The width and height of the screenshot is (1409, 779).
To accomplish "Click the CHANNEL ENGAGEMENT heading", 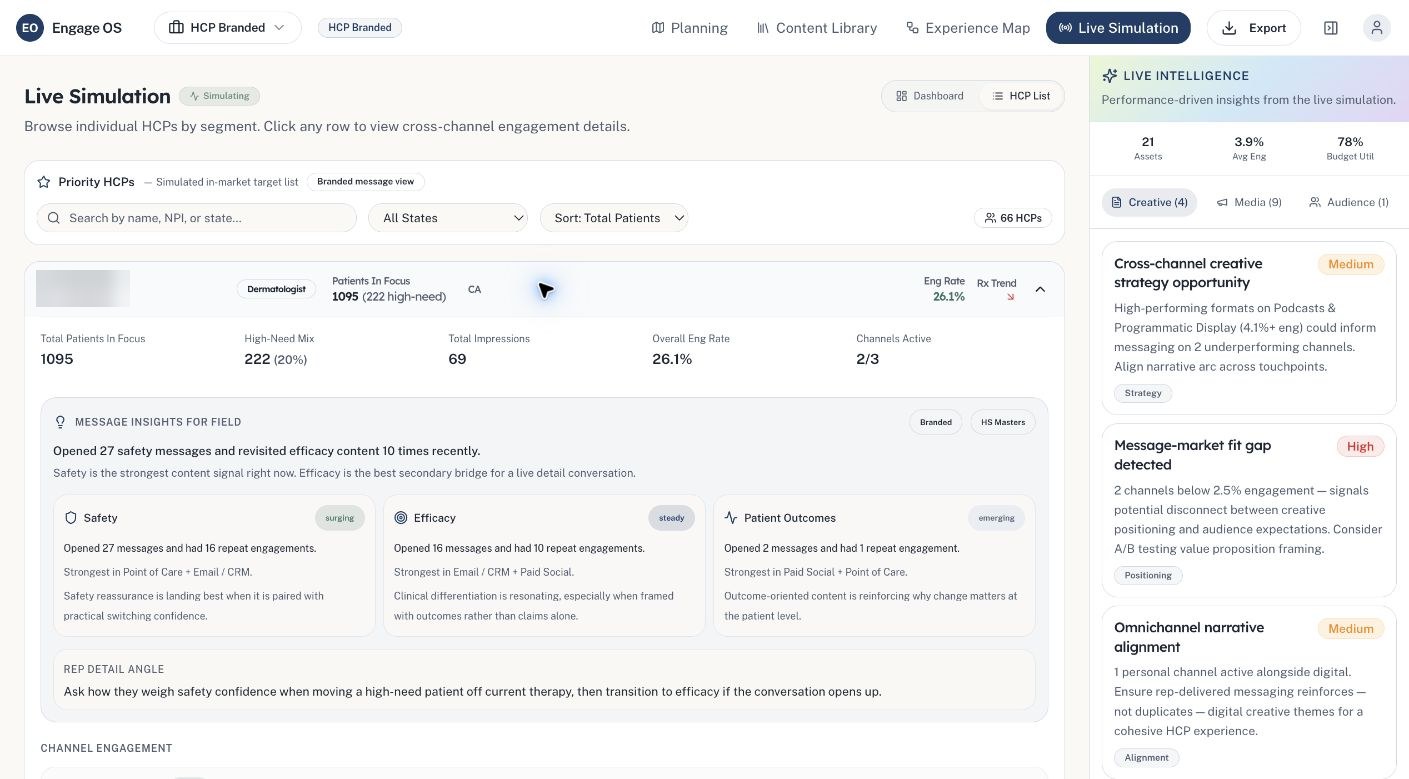I will [107, 748].
